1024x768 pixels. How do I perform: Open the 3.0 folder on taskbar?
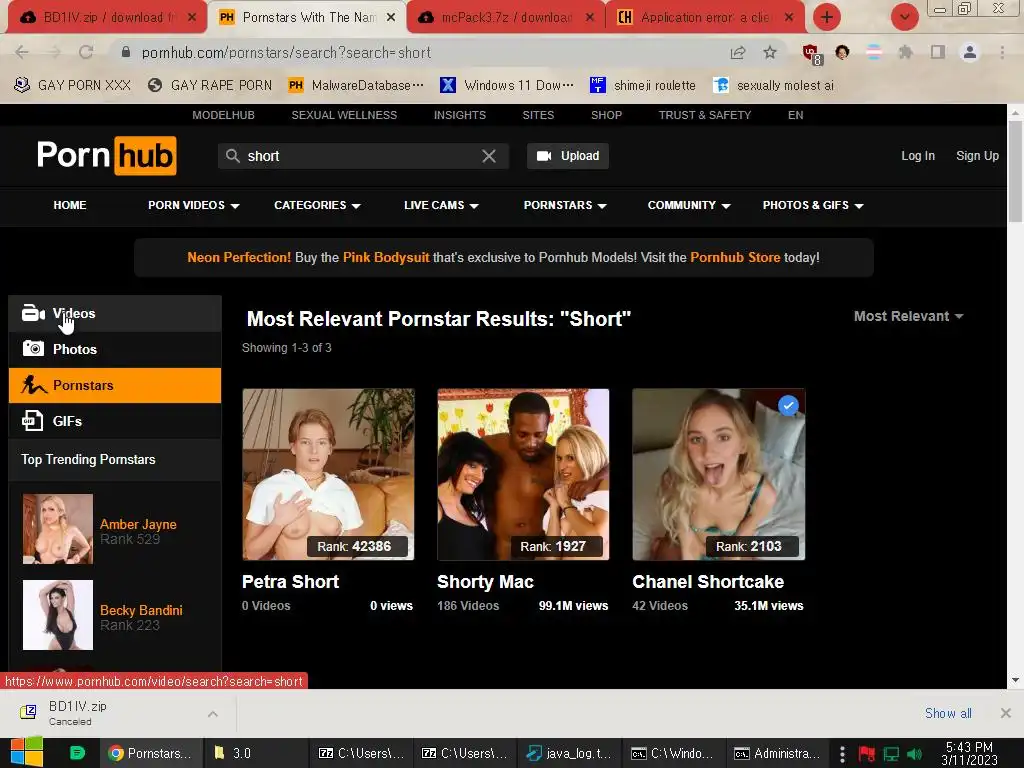coord(255,753)
